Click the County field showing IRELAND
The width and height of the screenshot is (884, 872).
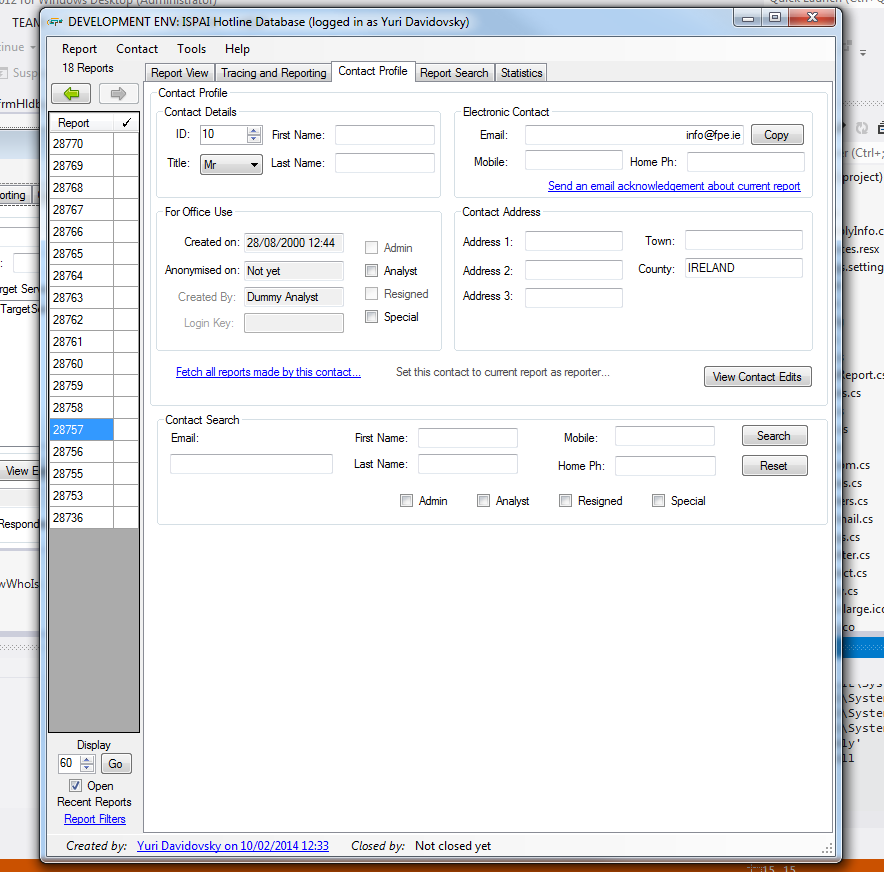pyautogui.click(x=744, y=268)
